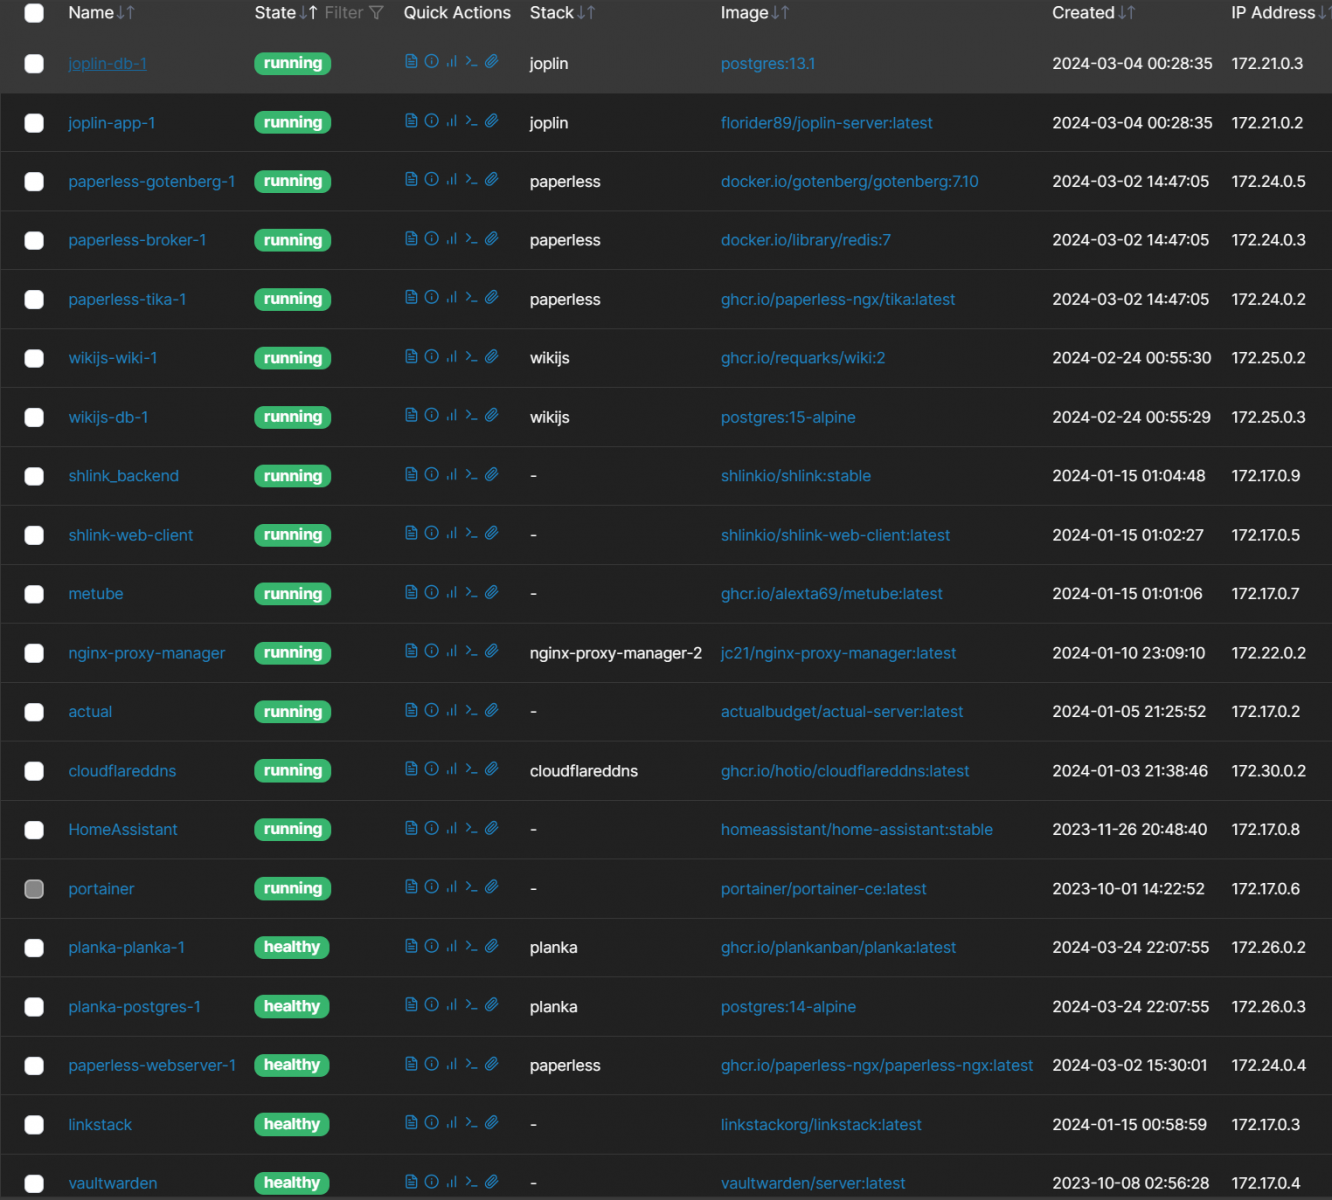This screenshot has width=1332, height=1200.
Task: Open logs for HomeAssistant container
Action: (x=411, y=829)
